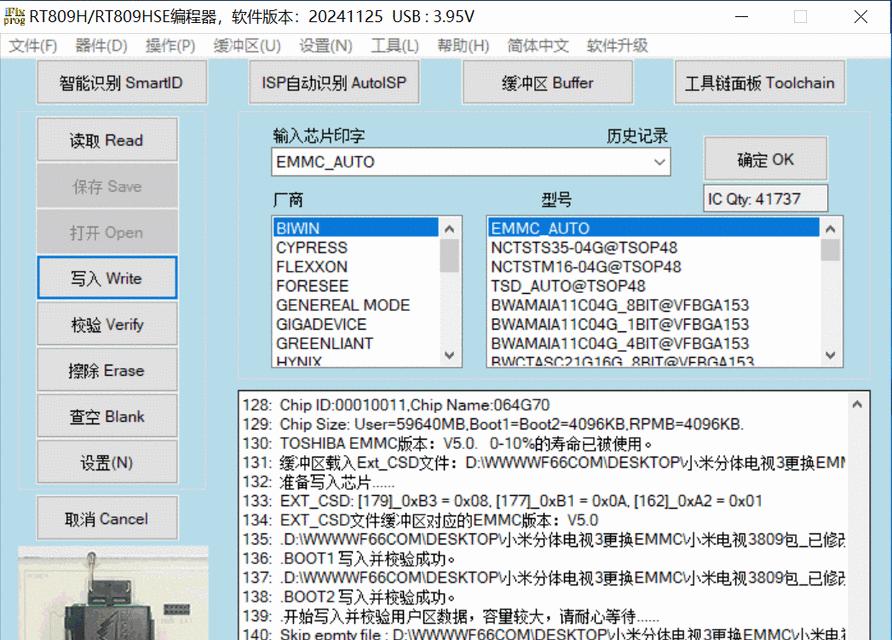Click the manufacturer list scrollbar thumb
Image resolution: width=892 pixels, height=640 pixels.
point(449,256)
